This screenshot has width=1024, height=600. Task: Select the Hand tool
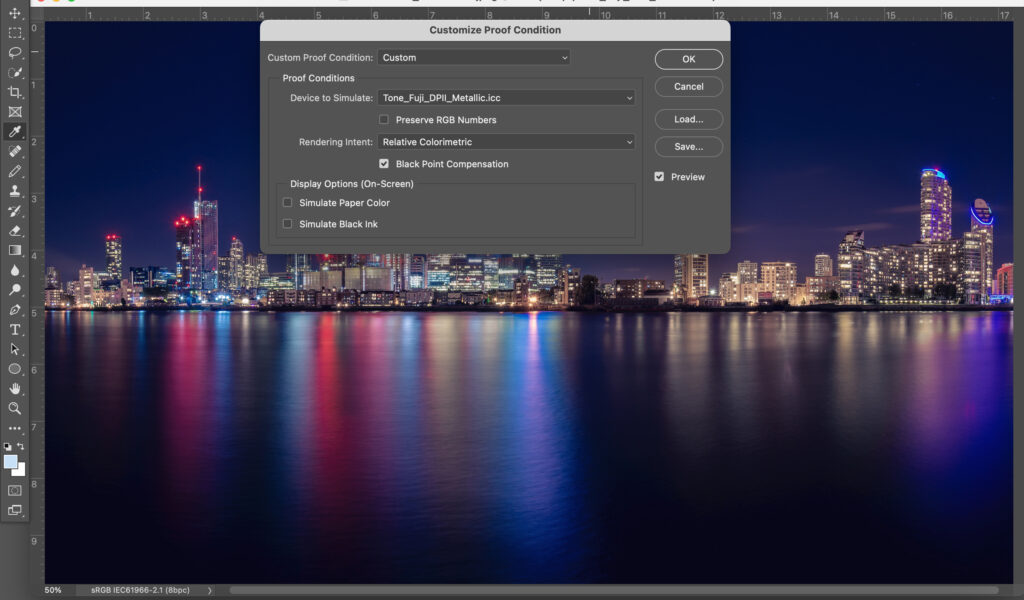tap(14, 388)
